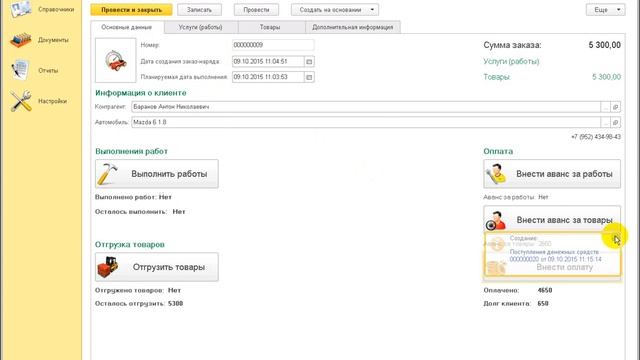Switch to the Услуги (работы) tab
Viewport: 640px width, 360px height.
pos(200,27)
